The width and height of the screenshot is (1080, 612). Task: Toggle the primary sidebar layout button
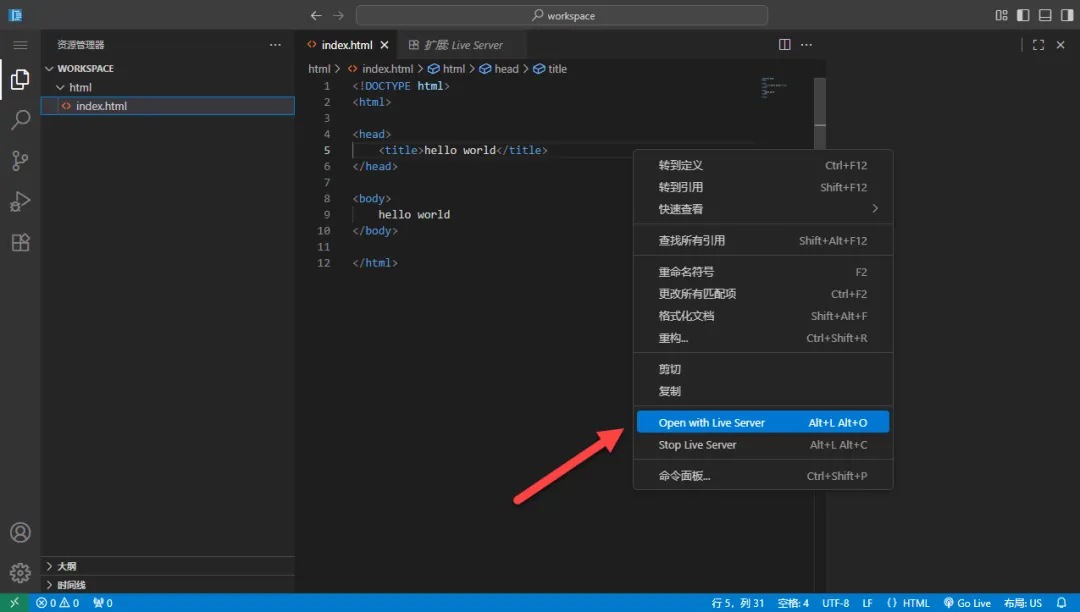tap(1023, 15)
